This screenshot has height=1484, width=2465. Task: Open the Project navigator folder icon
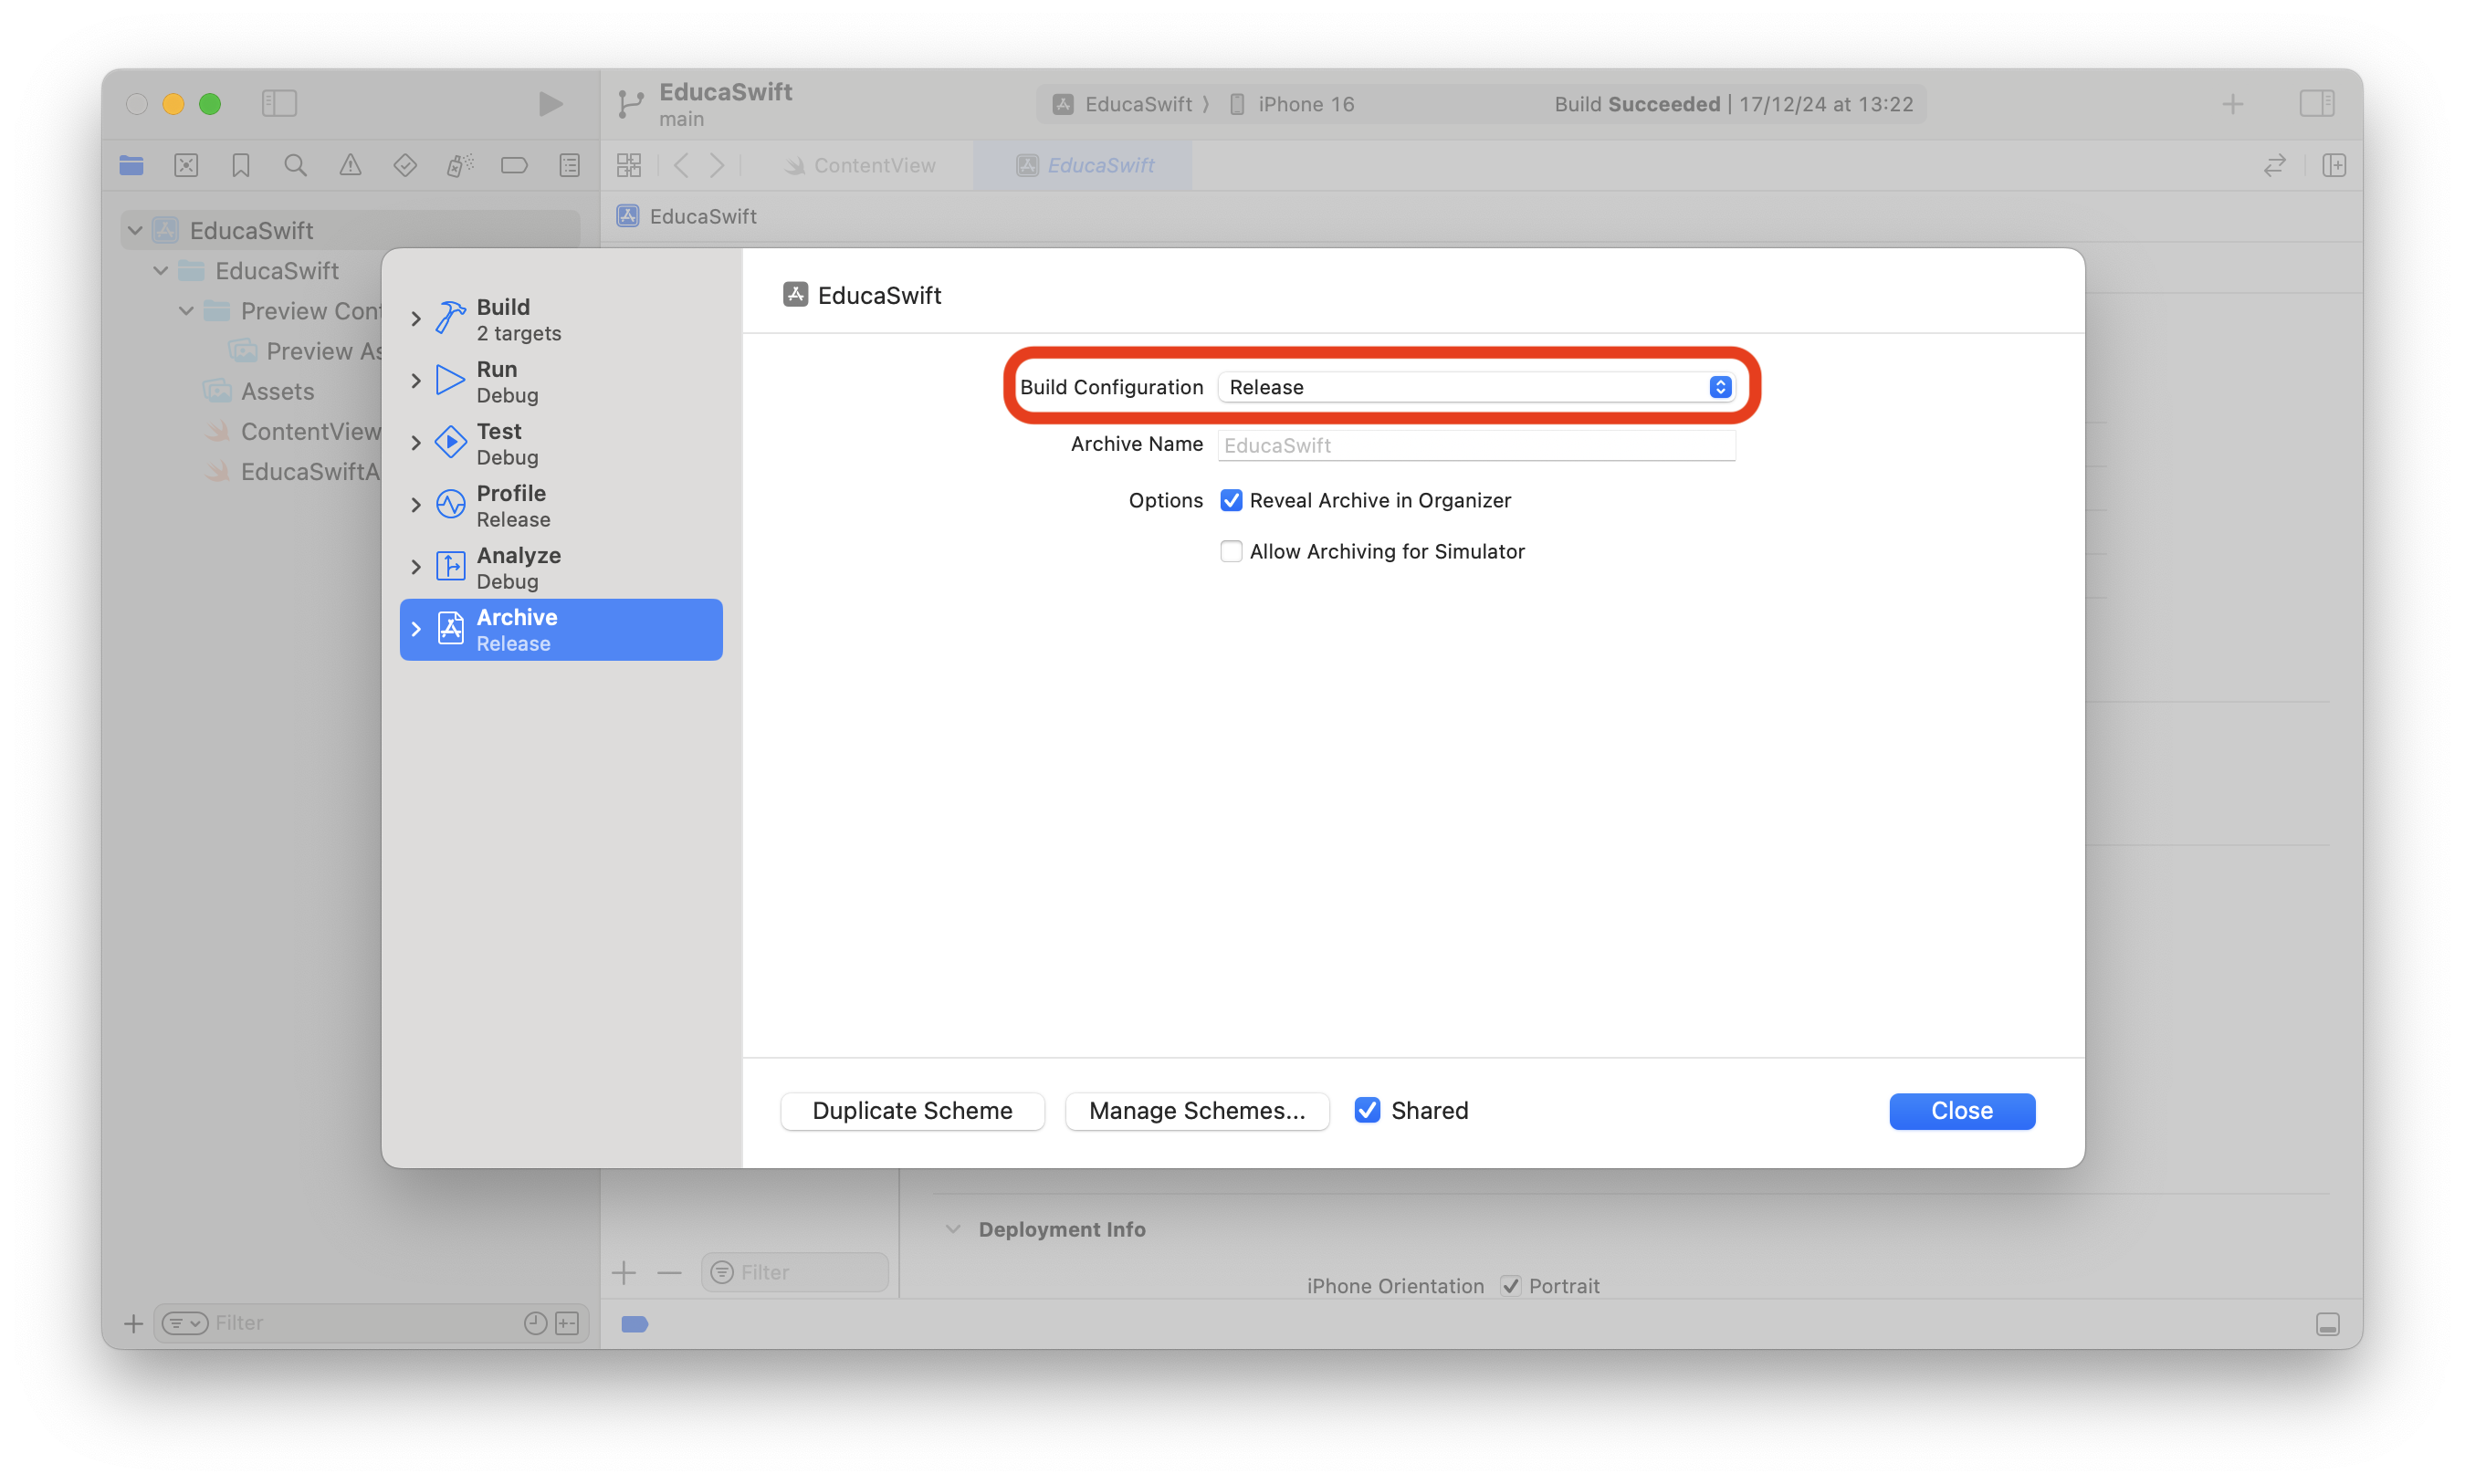(x=131, y=165)
